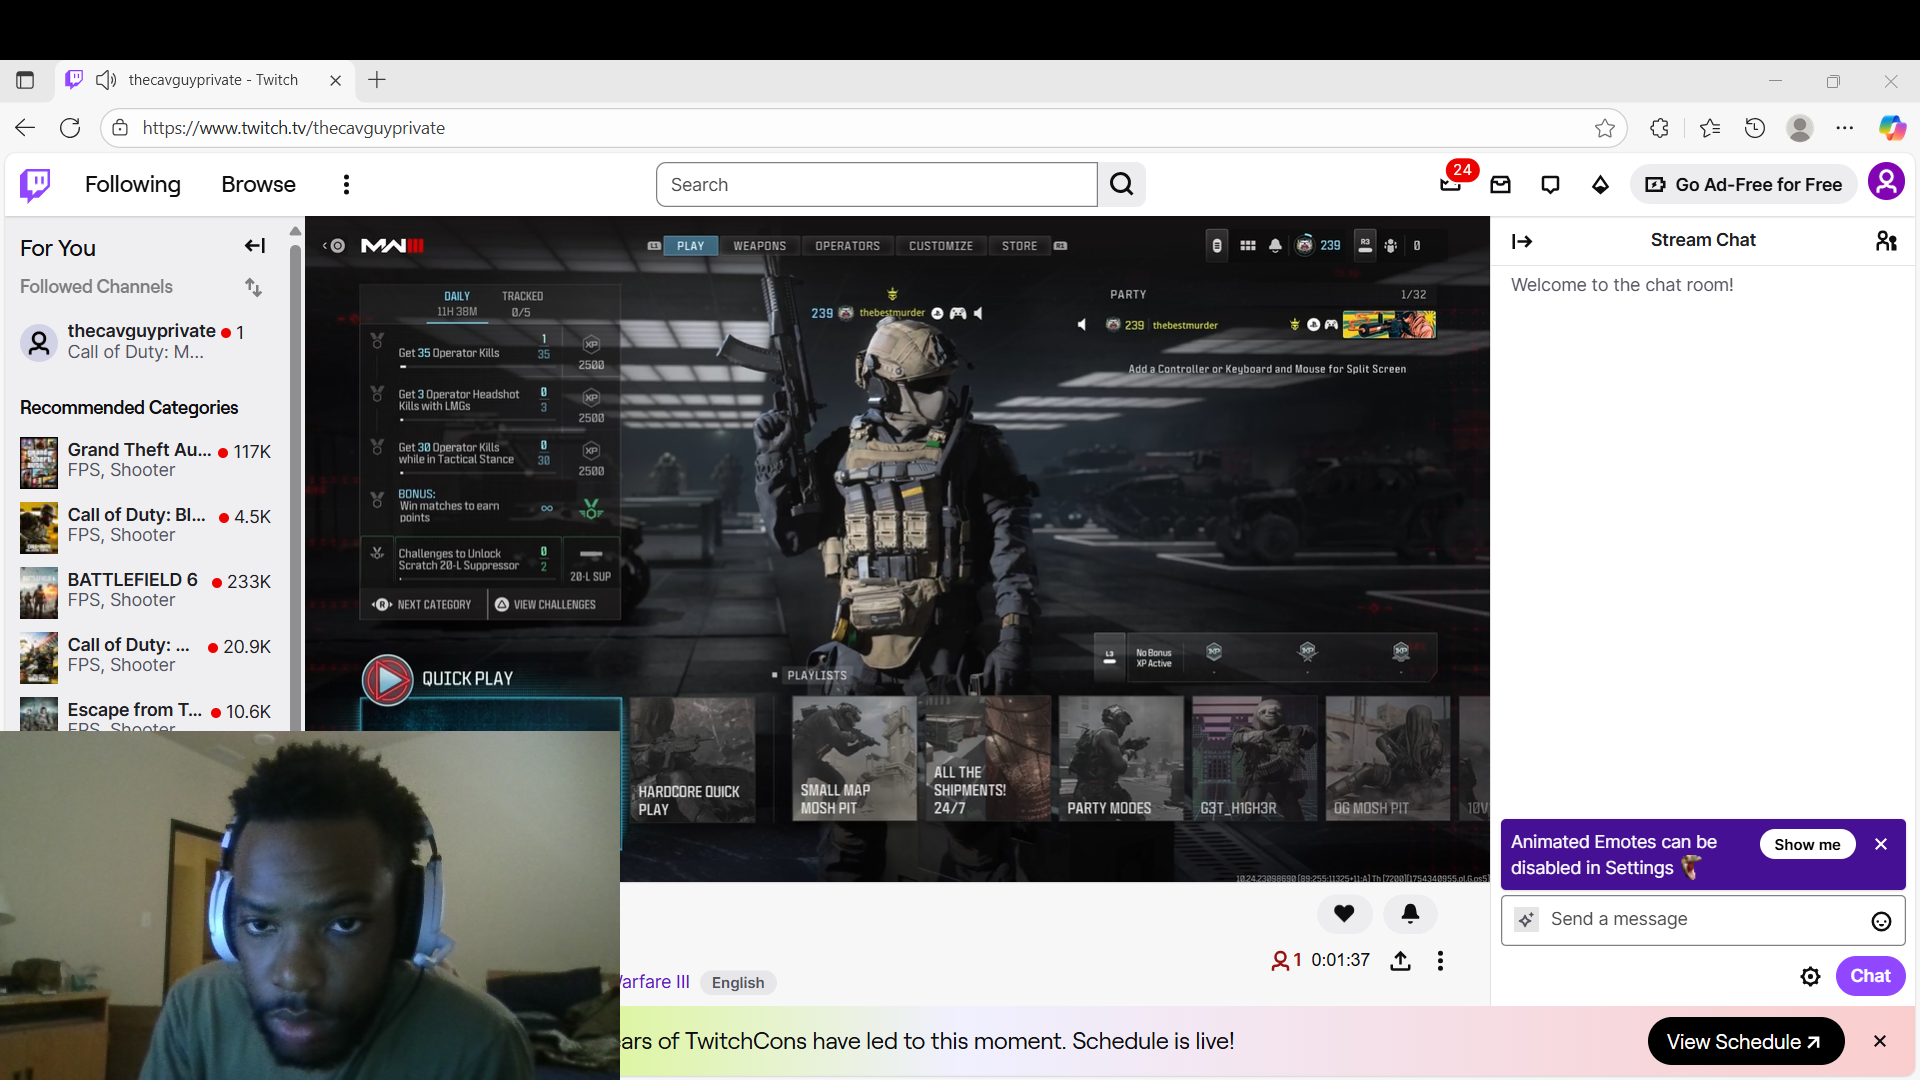This screenshot has height=1080, width=1920.
Task: Open the emote picker smiley
Action: point(1881,921)
